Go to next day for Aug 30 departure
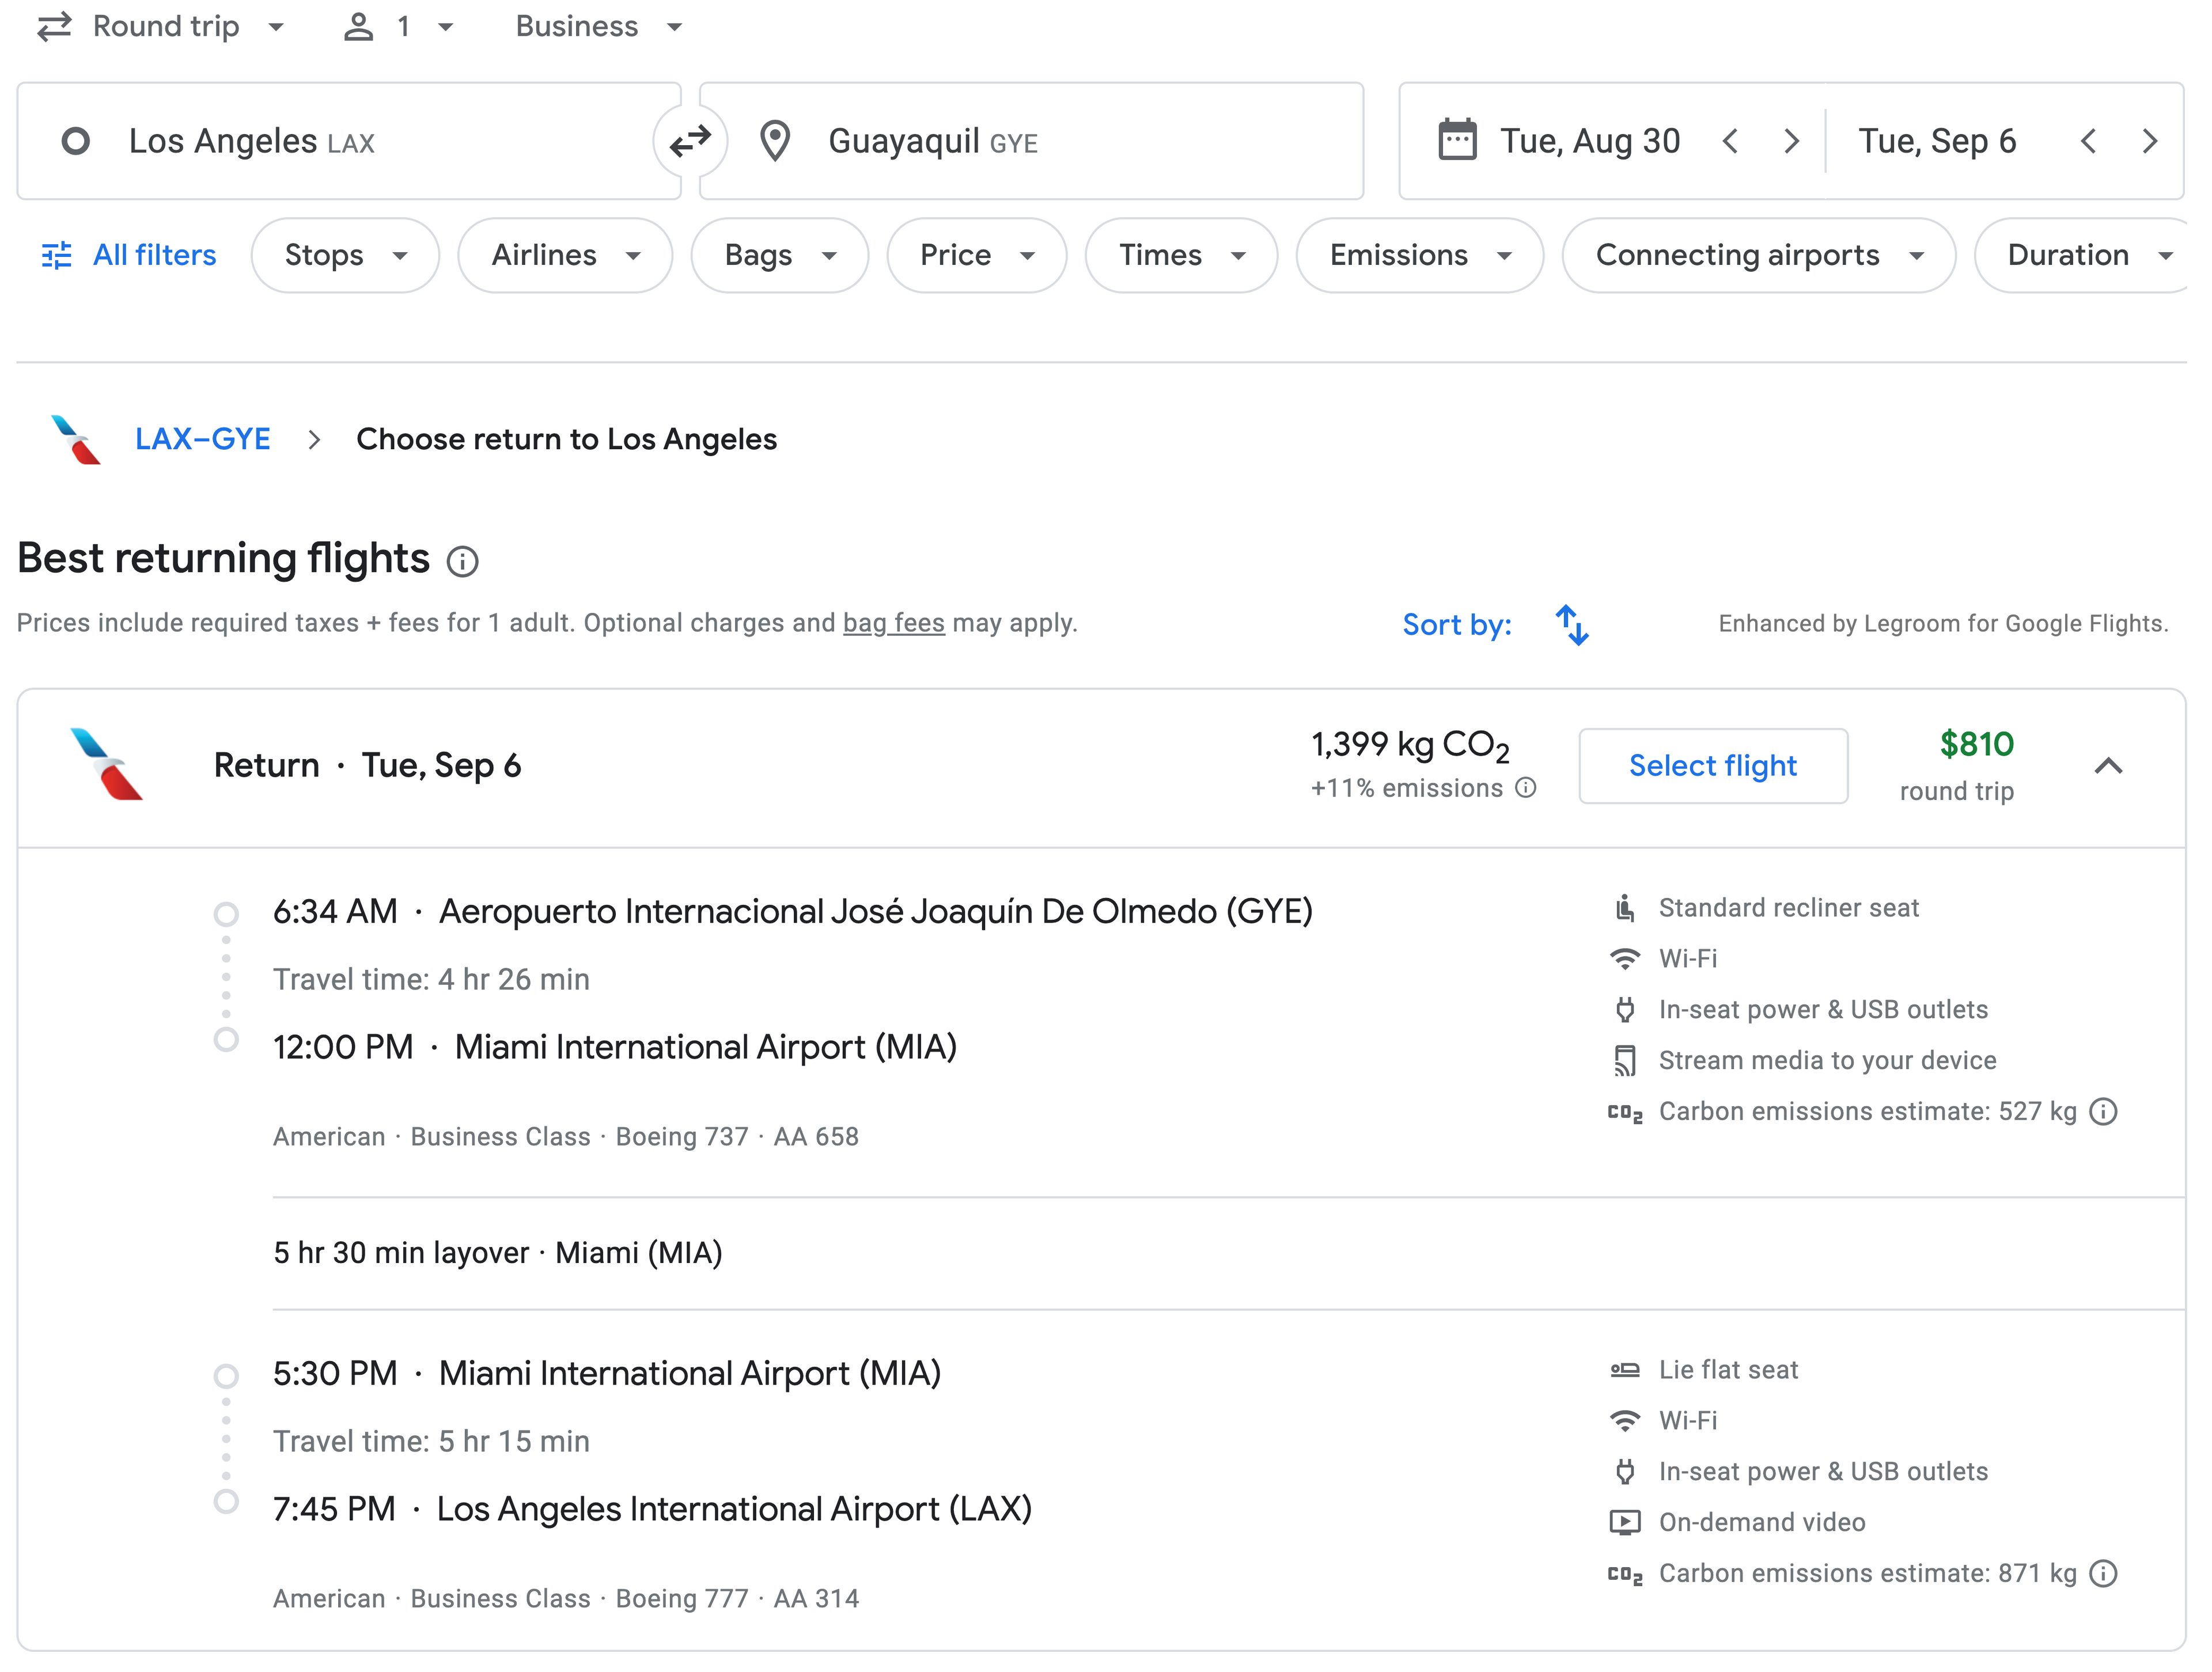 pyautogui.click(x=1791, y=141)
